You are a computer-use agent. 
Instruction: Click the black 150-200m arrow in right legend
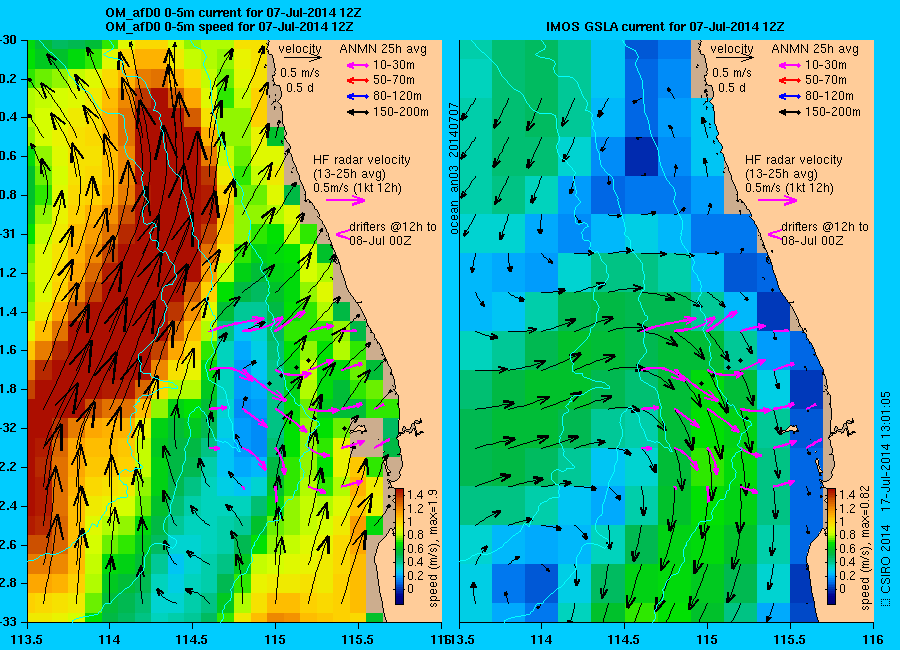789,113
